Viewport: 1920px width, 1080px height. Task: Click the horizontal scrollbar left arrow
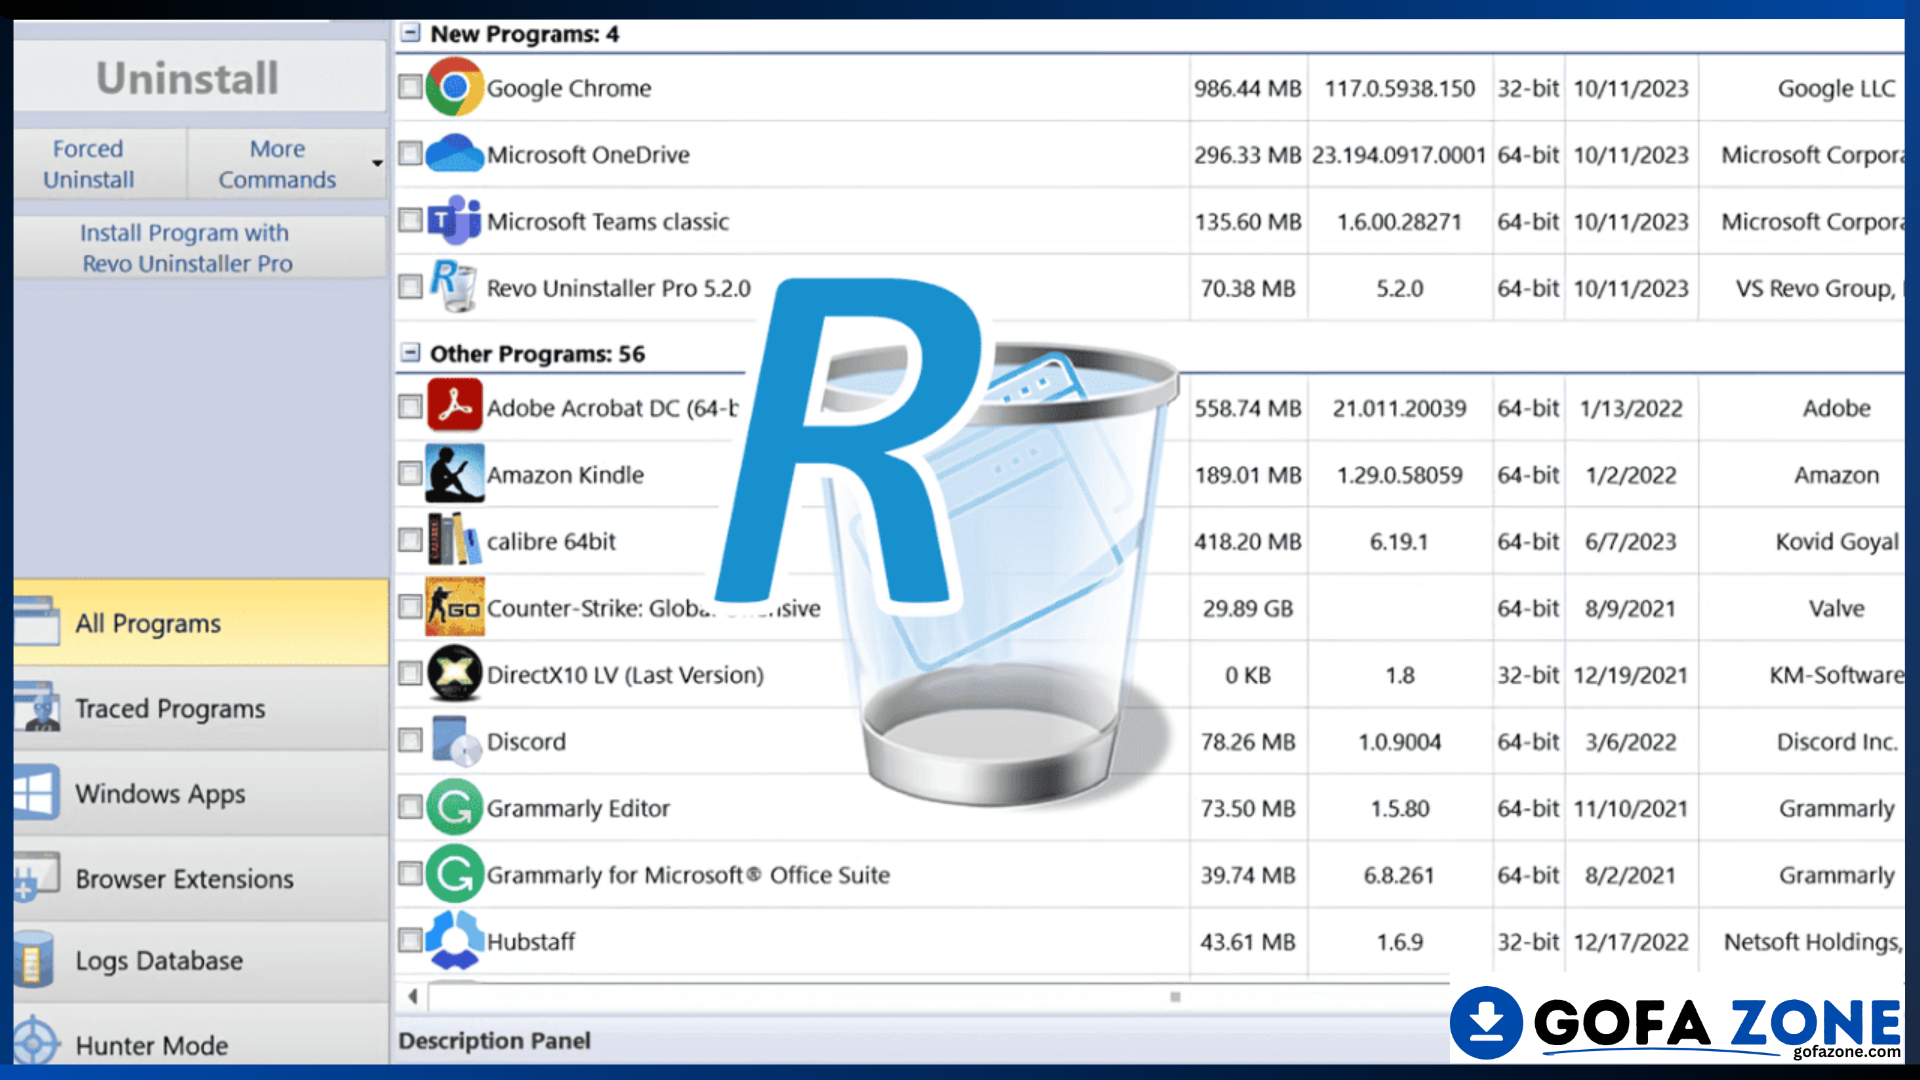click(412, 996)
